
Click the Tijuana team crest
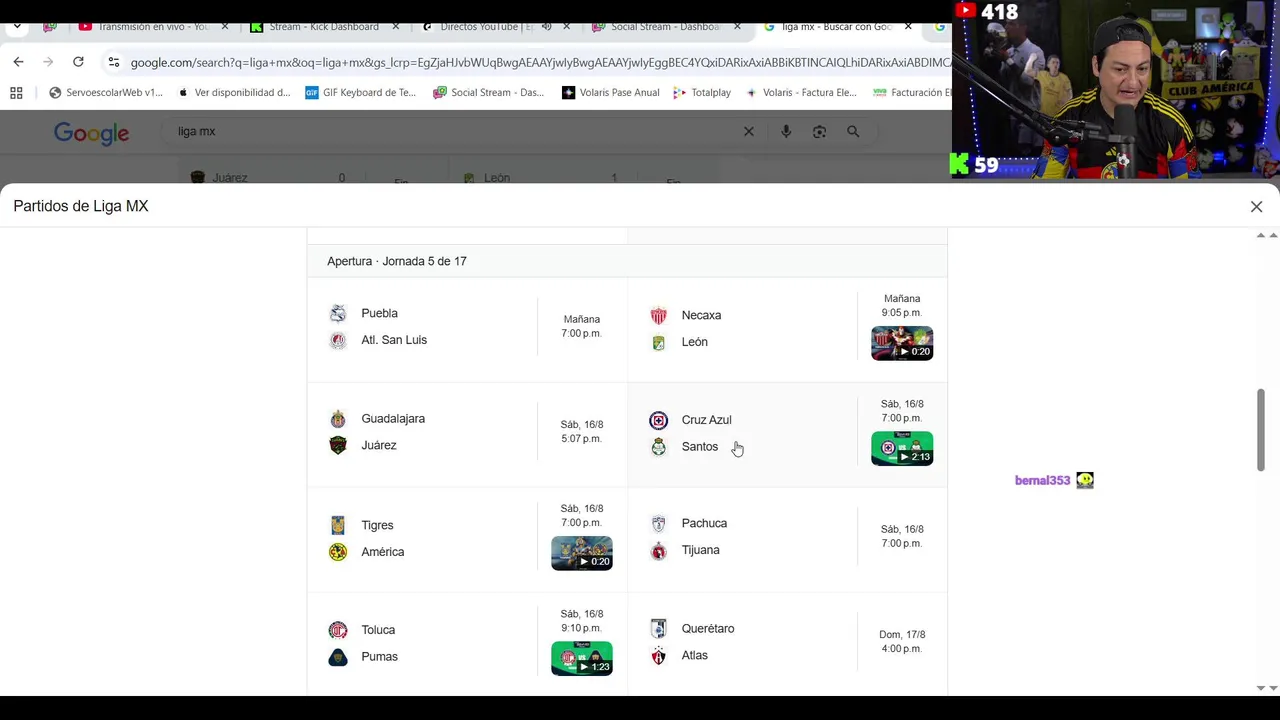click(x=658, y=550)
